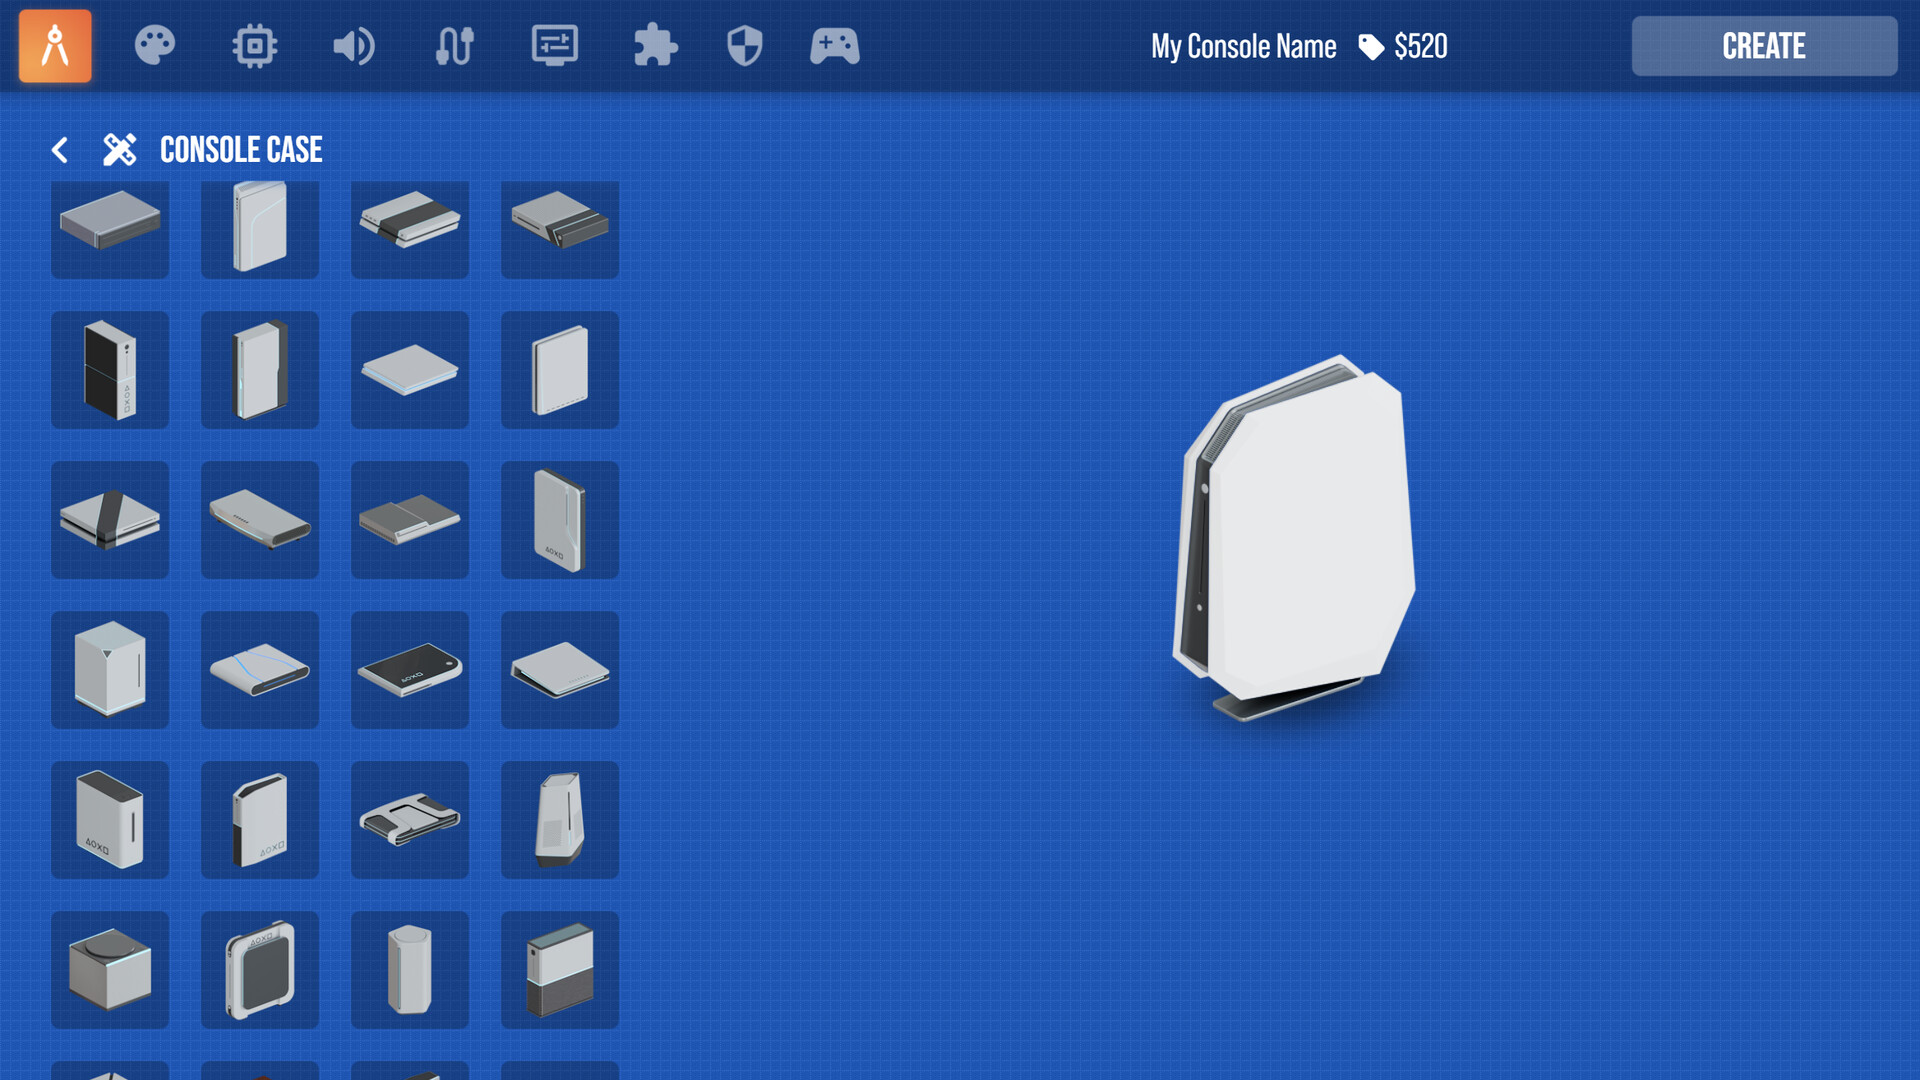
Task: Open the security shield section
Action: point(745,45)
